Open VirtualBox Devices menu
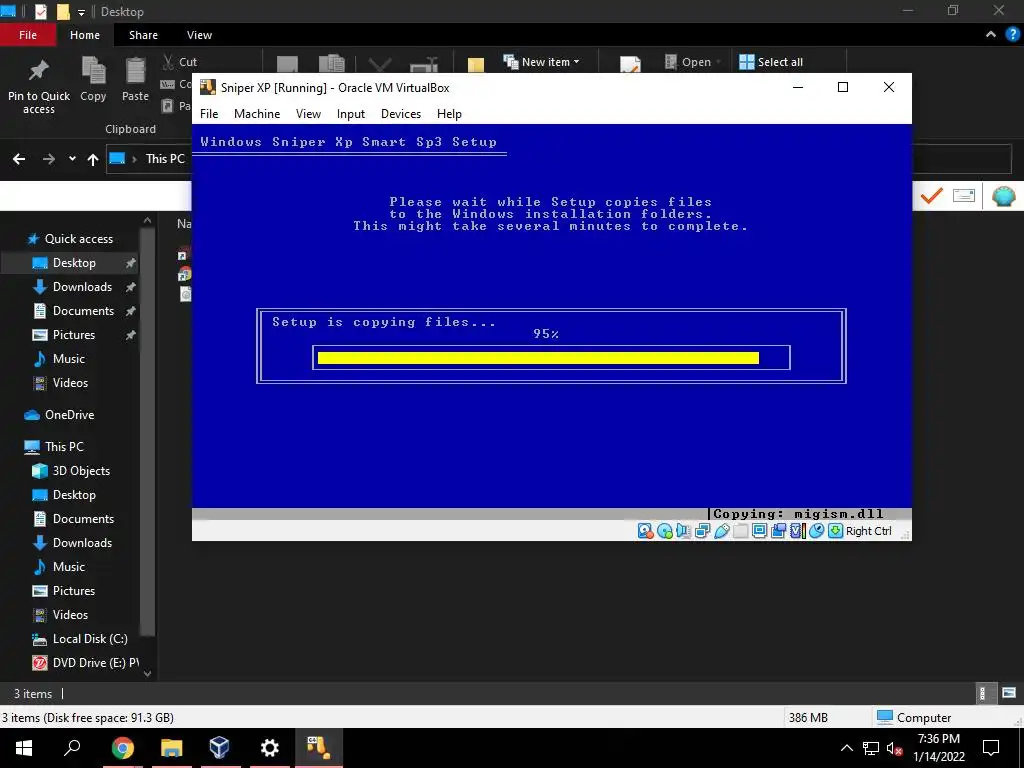 pyautogui.click(x=401, y=114)
